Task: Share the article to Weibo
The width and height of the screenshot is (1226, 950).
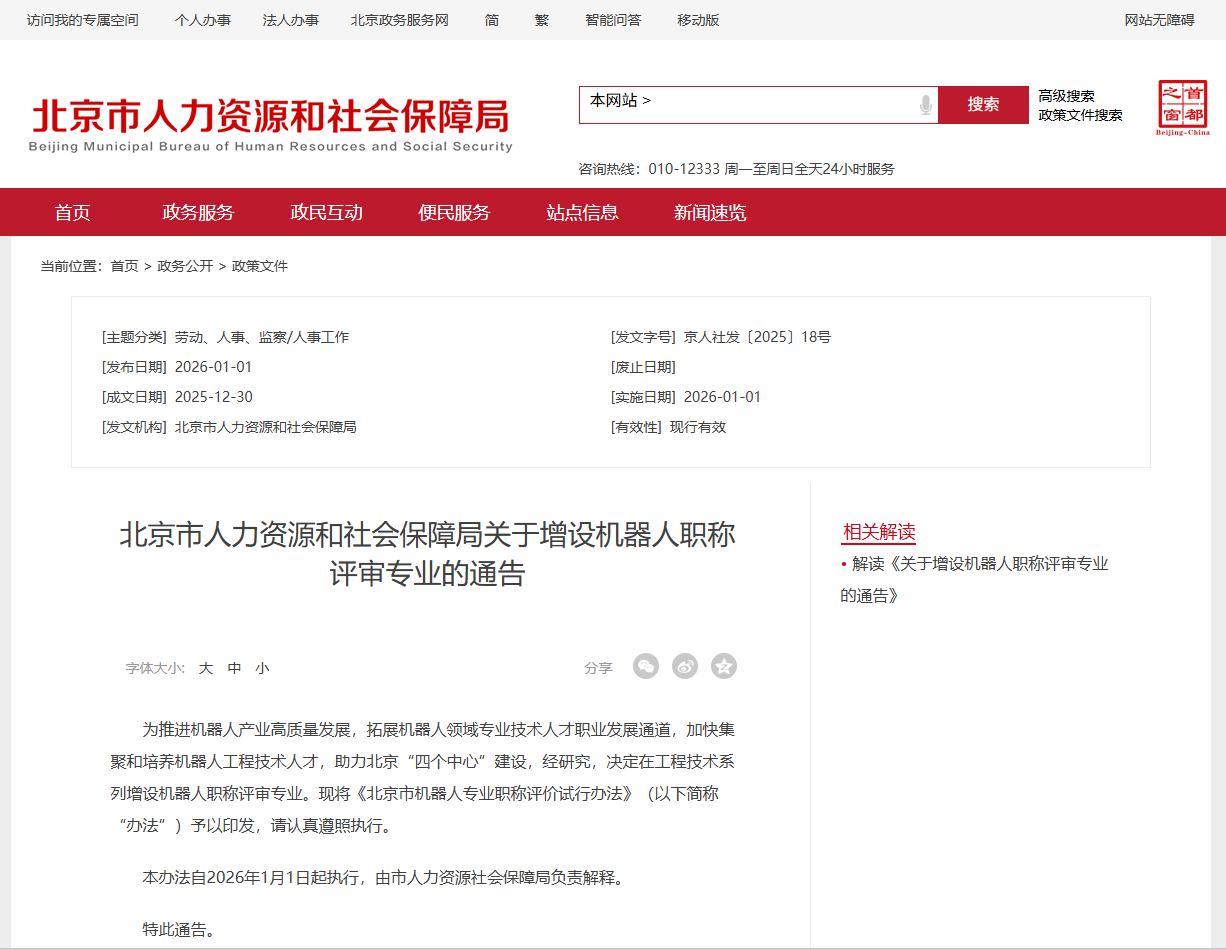Action: tap(685, 666)
